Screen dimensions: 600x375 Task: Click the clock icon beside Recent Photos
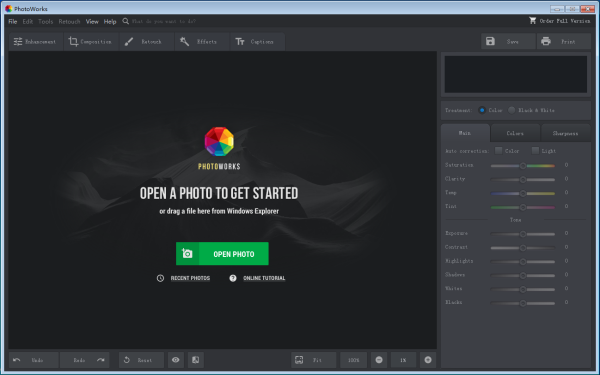pos(160,278)
